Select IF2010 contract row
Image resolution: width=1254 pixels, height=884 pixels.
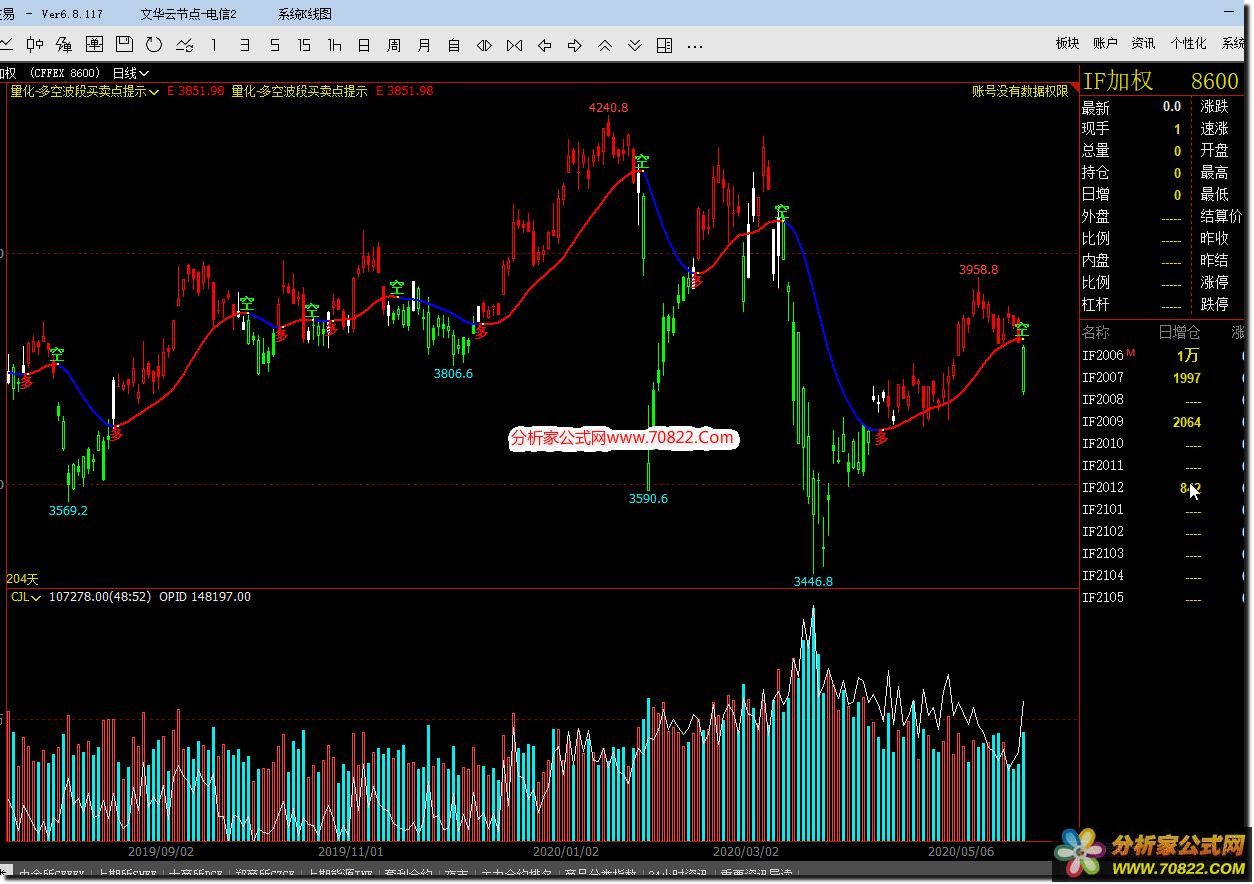pos(1162,443)
